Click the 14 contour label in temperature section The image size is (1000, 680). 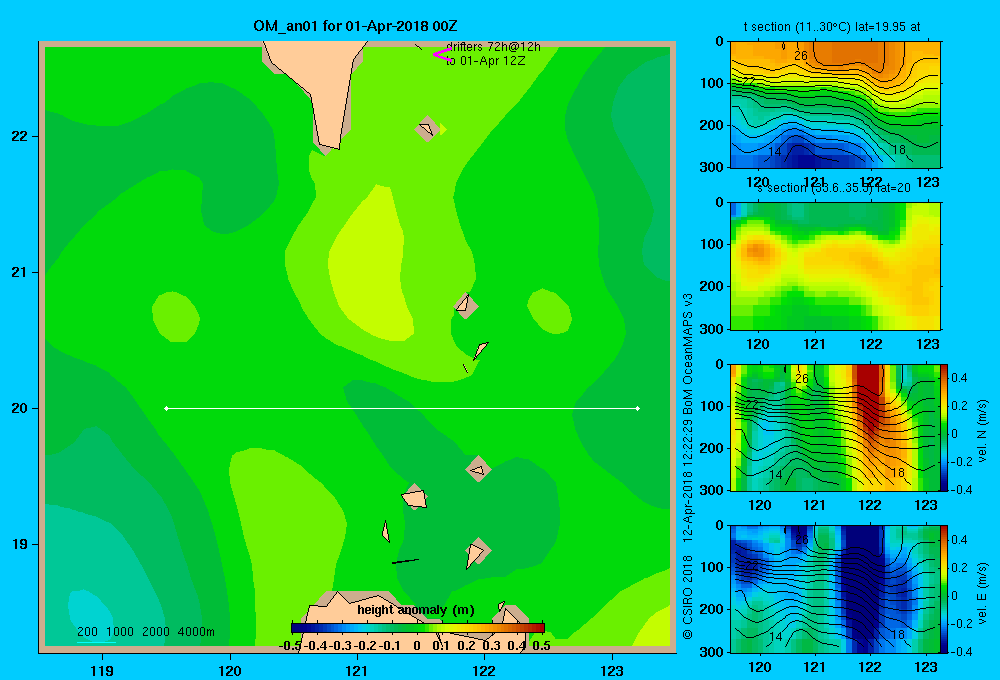pos(775,152)
